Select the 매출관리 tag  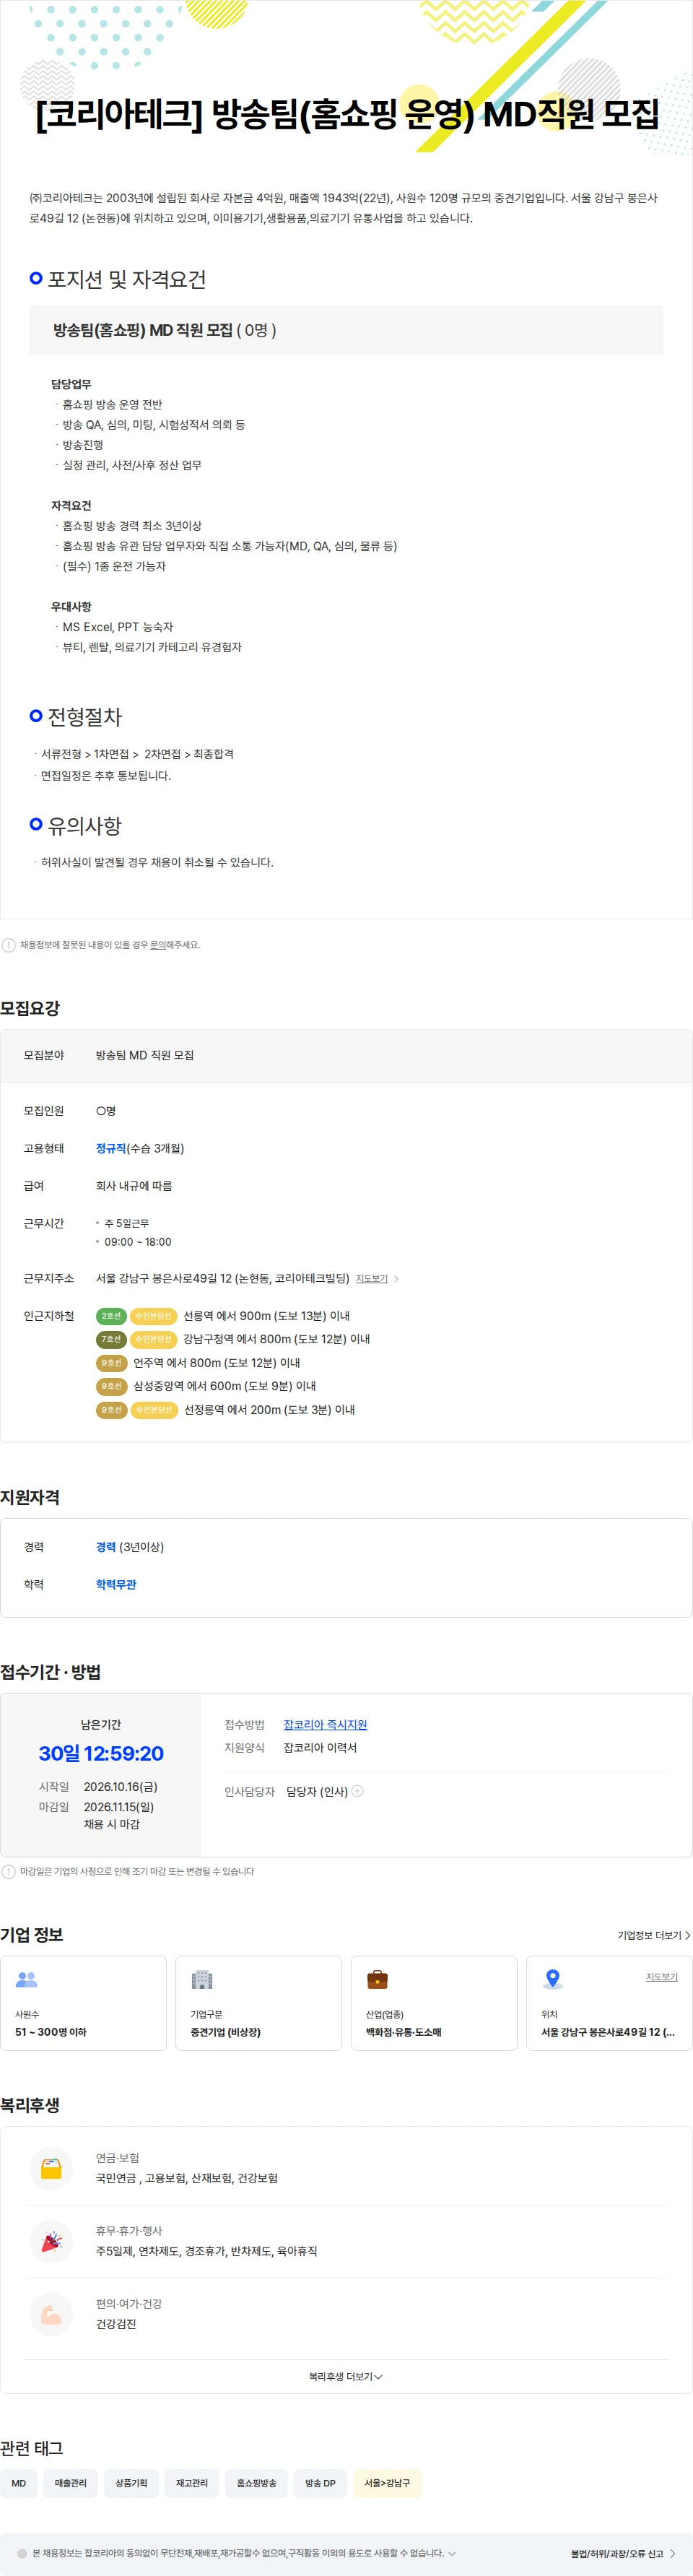point(71,2483)
